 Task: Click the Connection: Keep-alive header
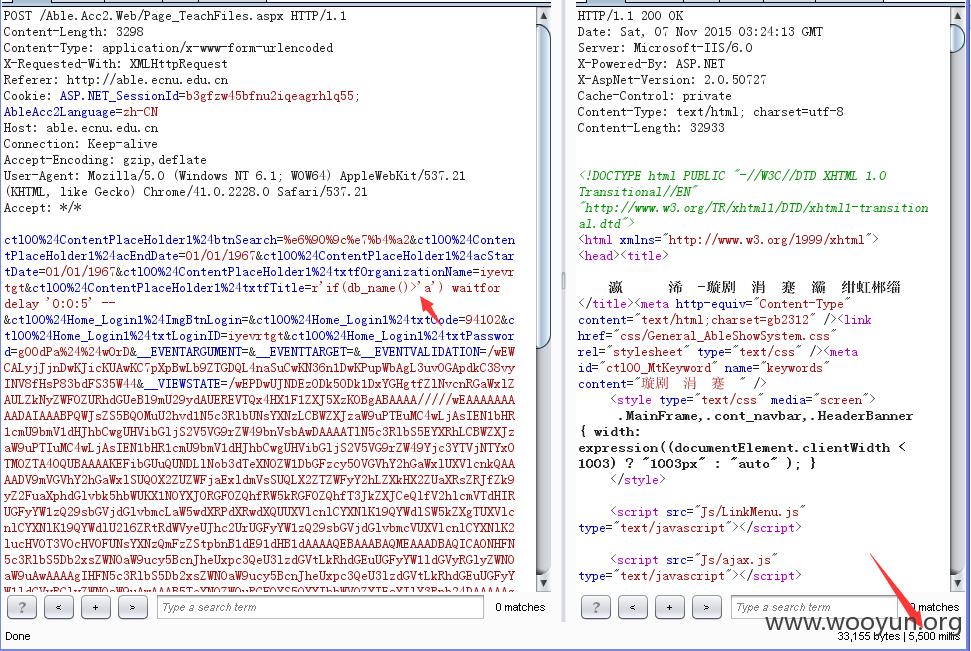click(x=81, y=144)
